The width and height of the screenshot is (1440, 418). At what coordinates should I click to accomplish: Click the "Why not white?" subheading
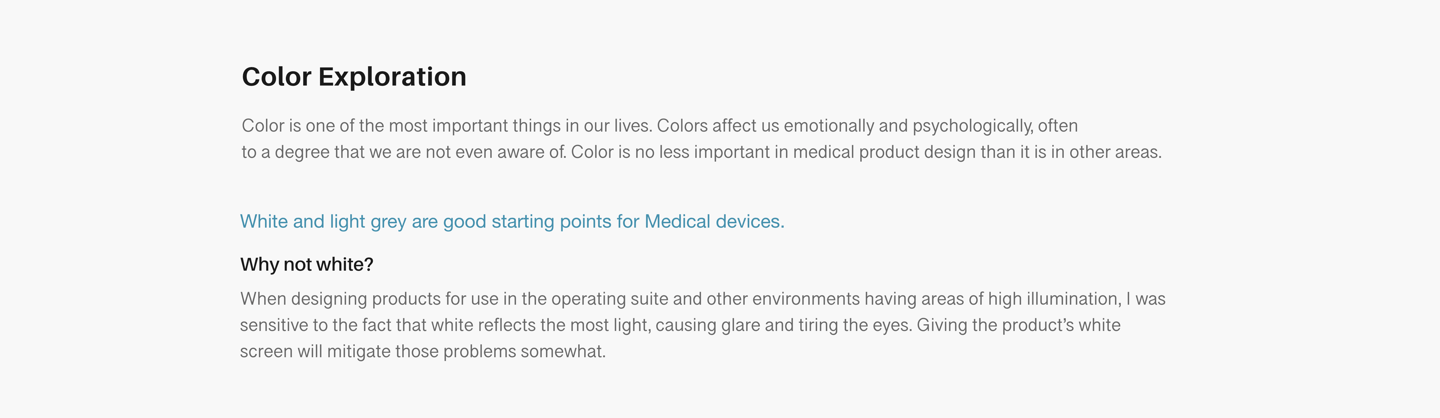pos(306,265)
